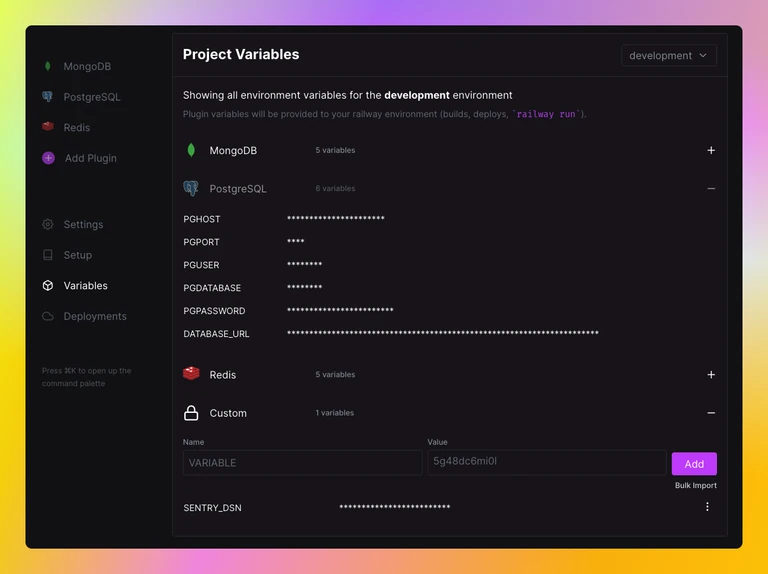Click the Settings gear icon
The height and width of the screenshot is (574, 768).
(48, 224)
